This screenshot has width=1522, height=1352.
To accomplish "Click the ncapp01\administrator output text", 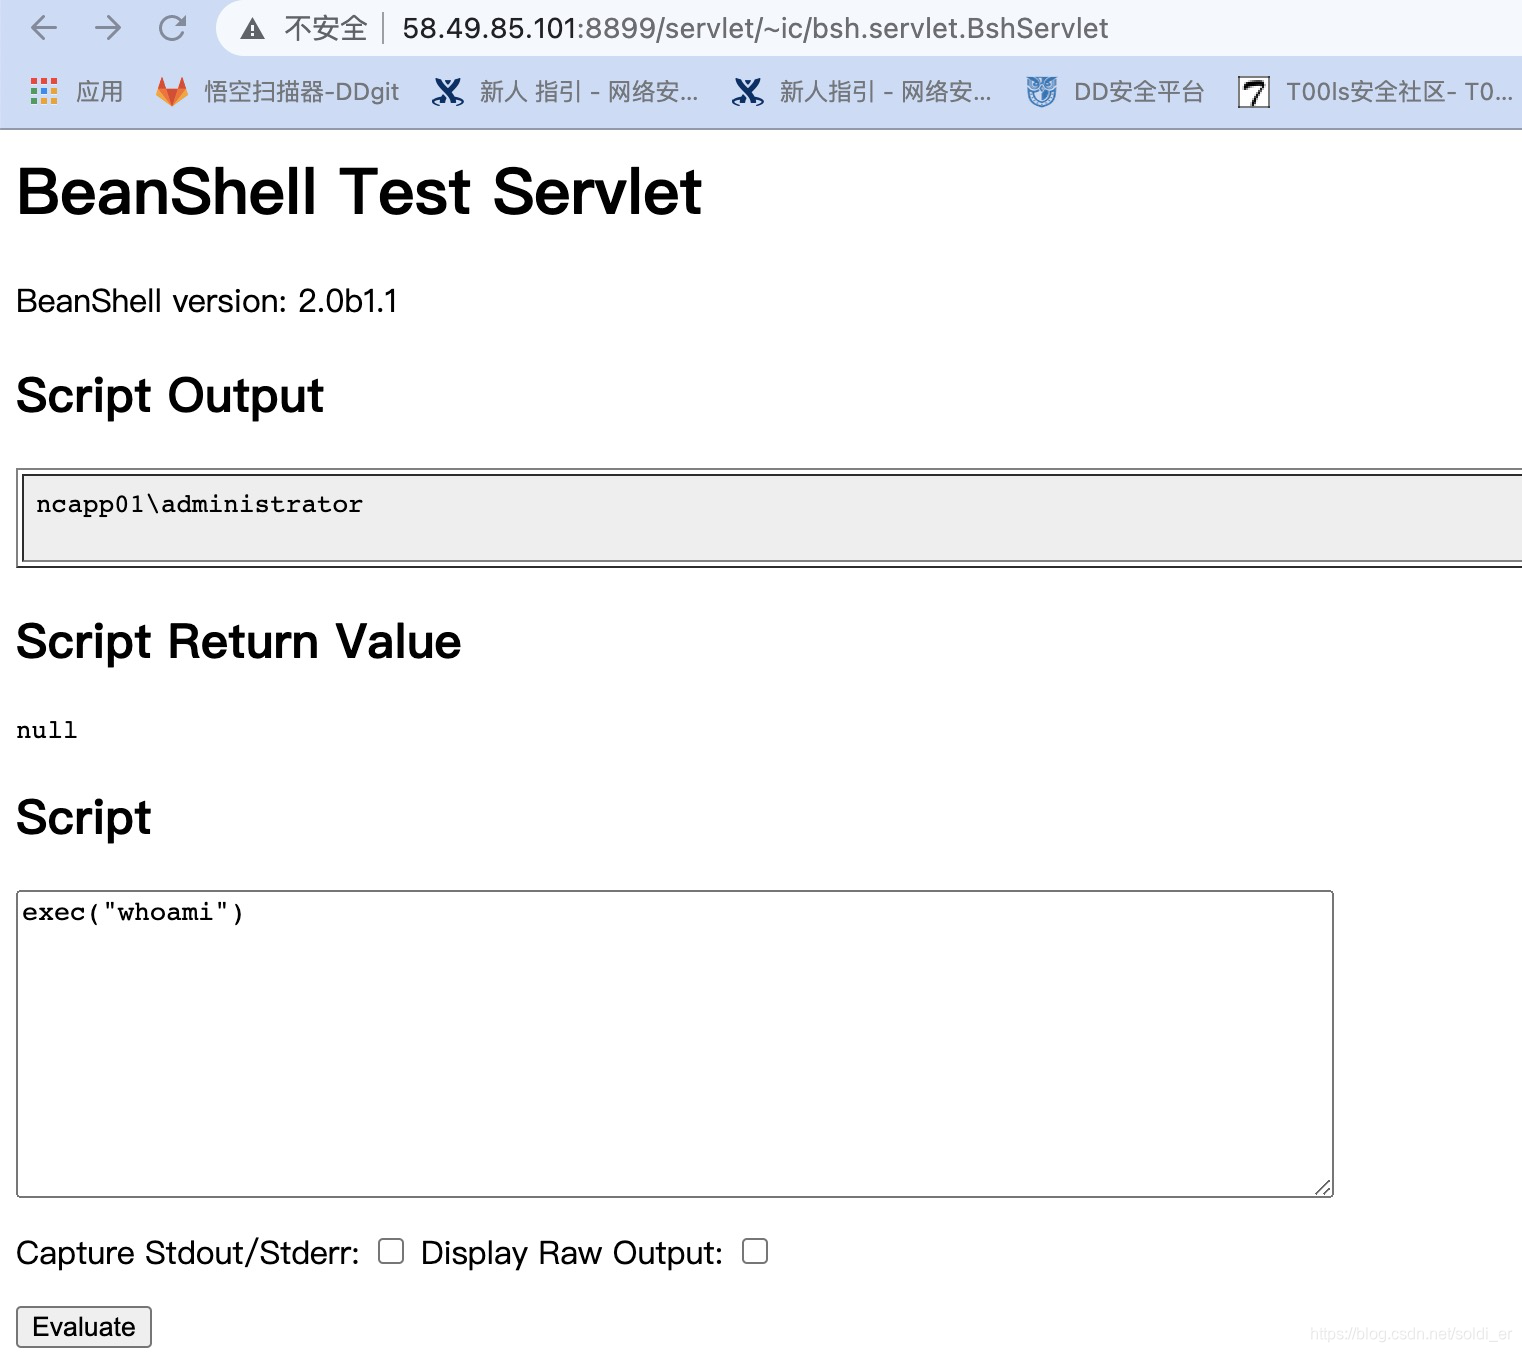I will click(x=199, y=504).
